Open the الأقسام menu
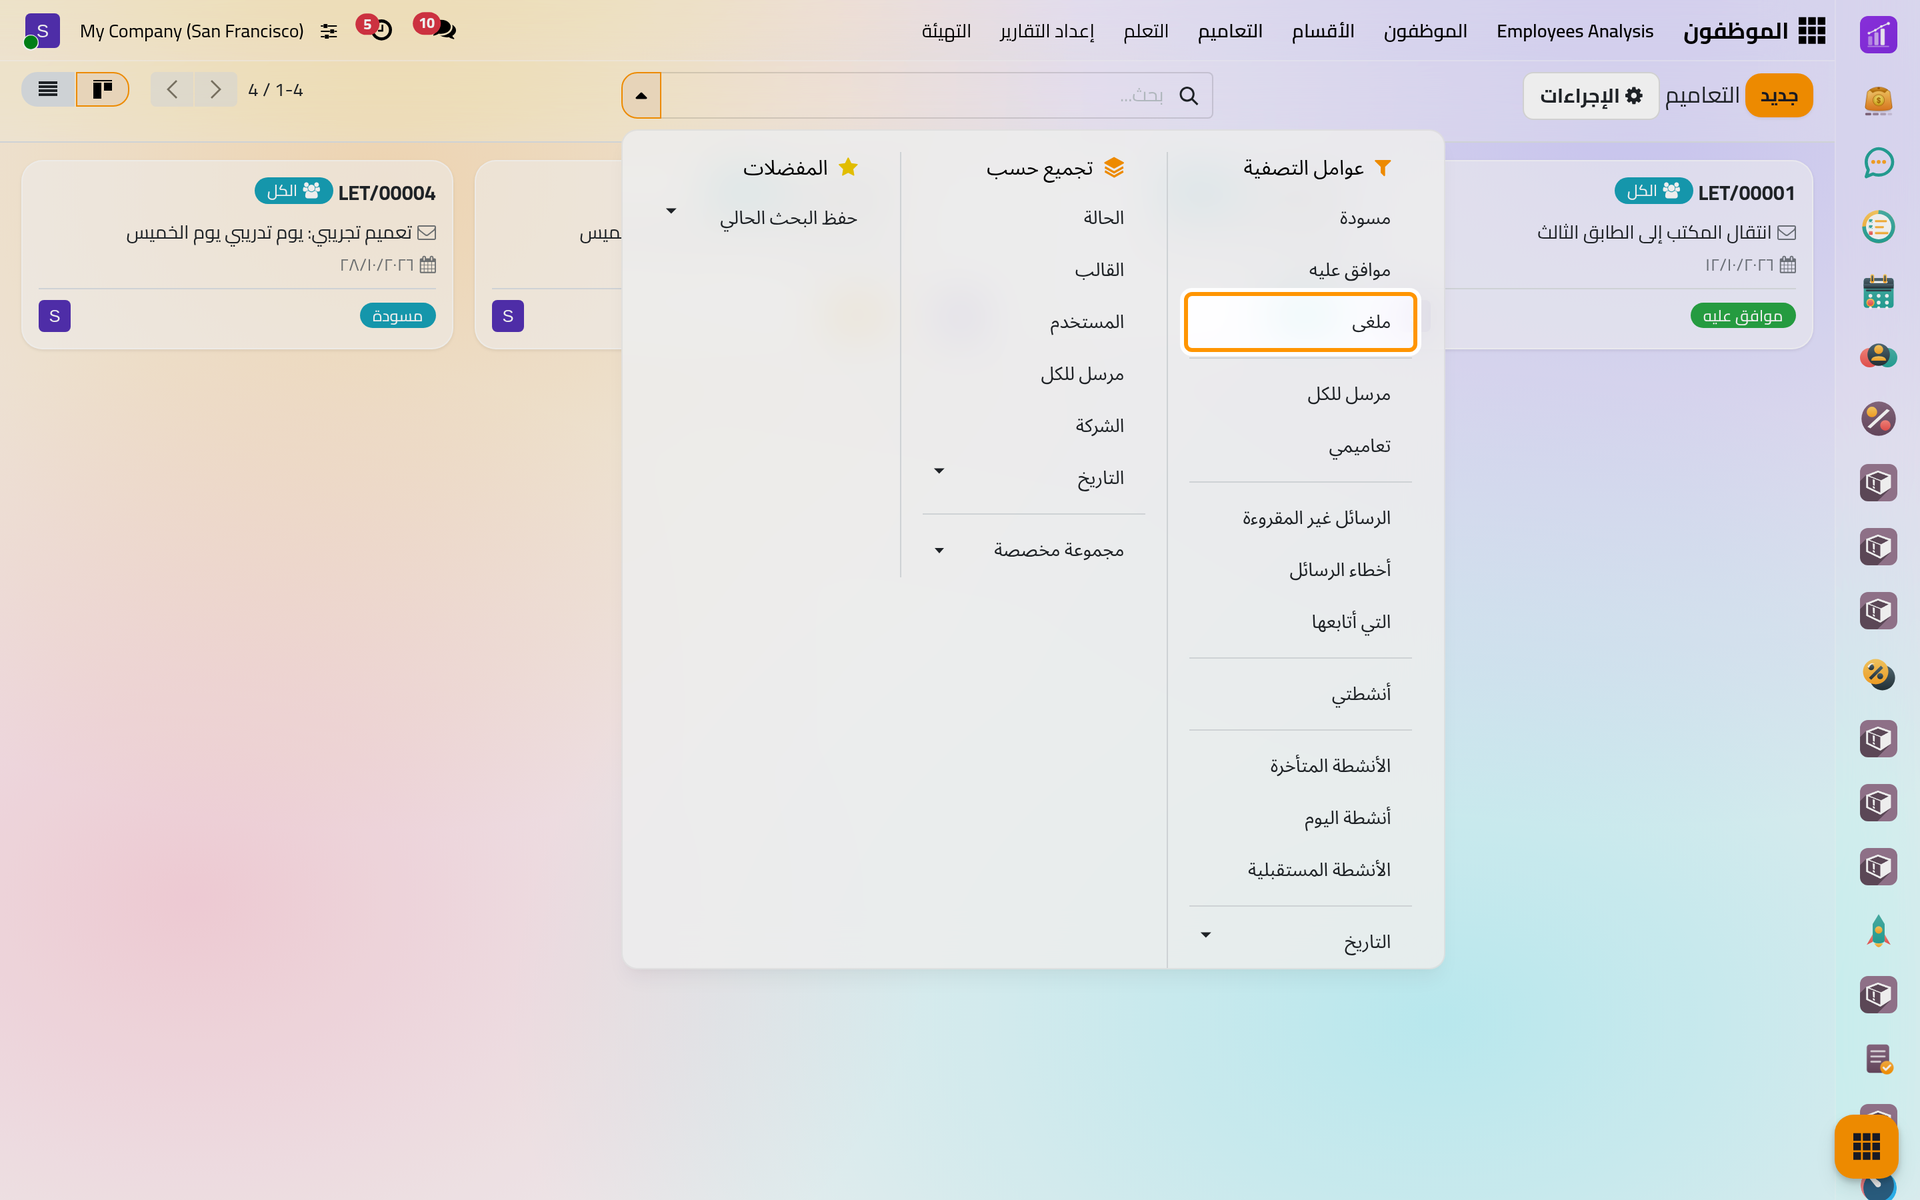 [1322, 31]
